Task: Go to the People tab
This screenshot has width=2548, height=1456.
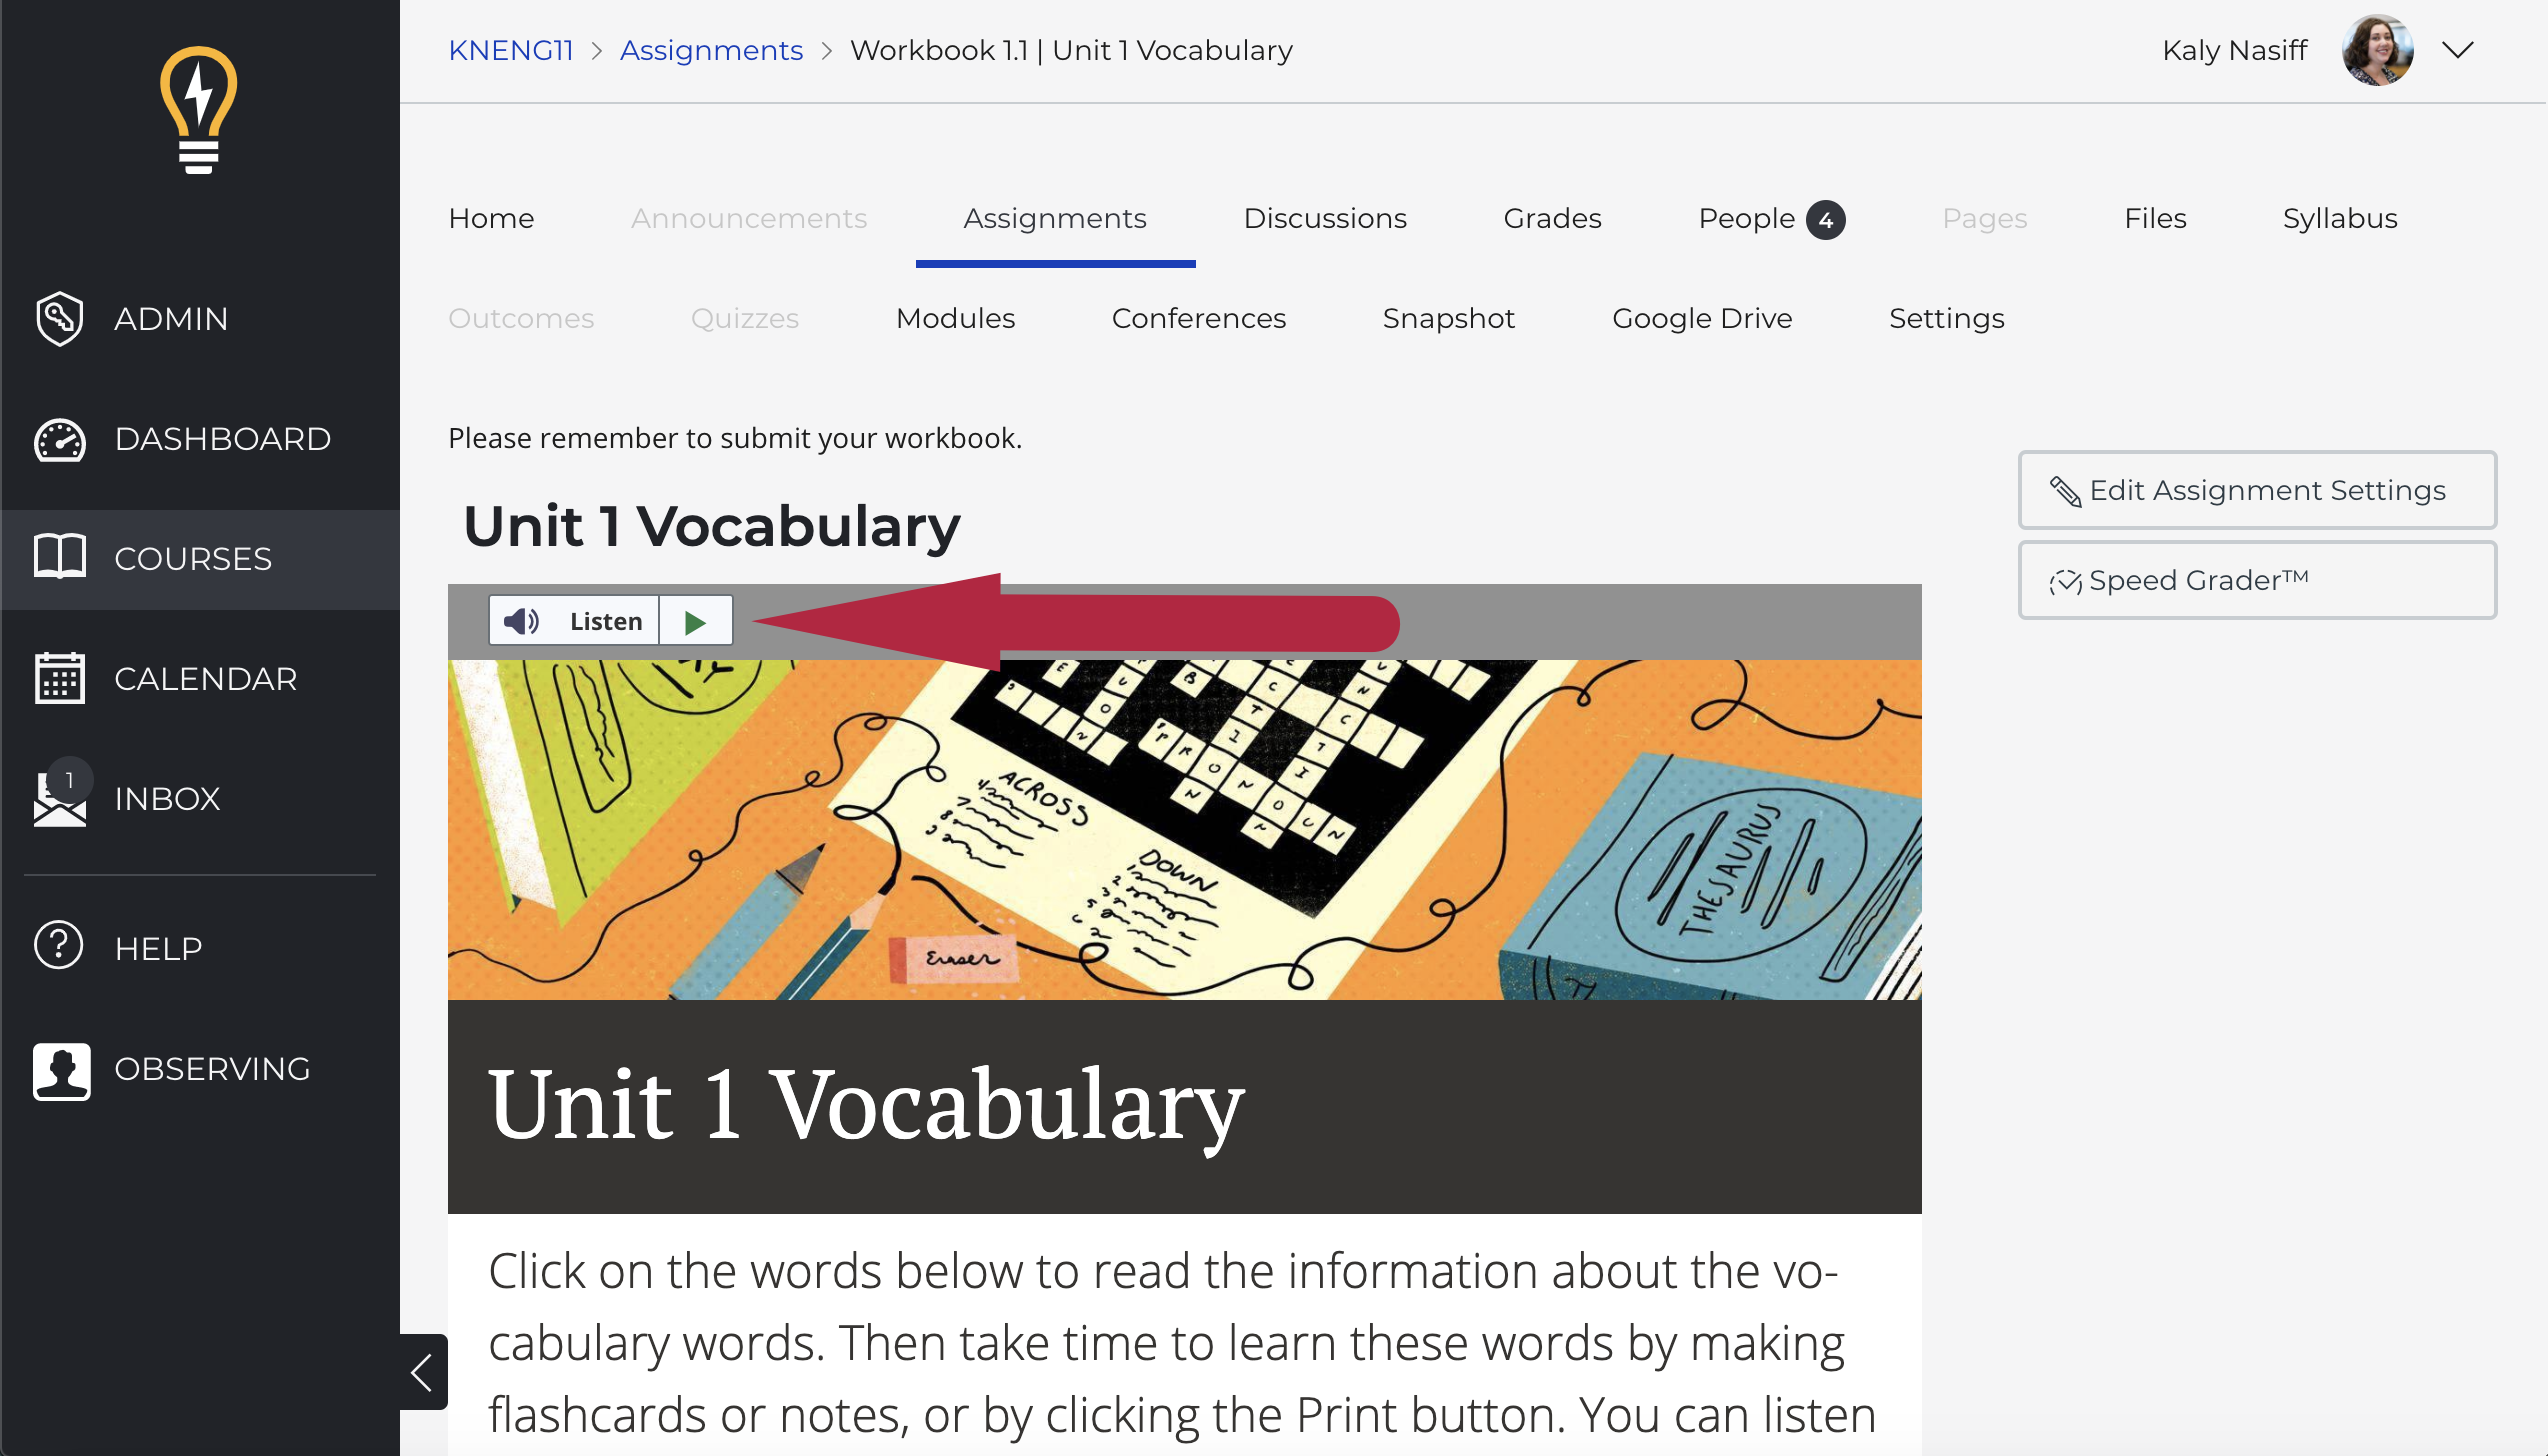Action: click(1746, 218)
